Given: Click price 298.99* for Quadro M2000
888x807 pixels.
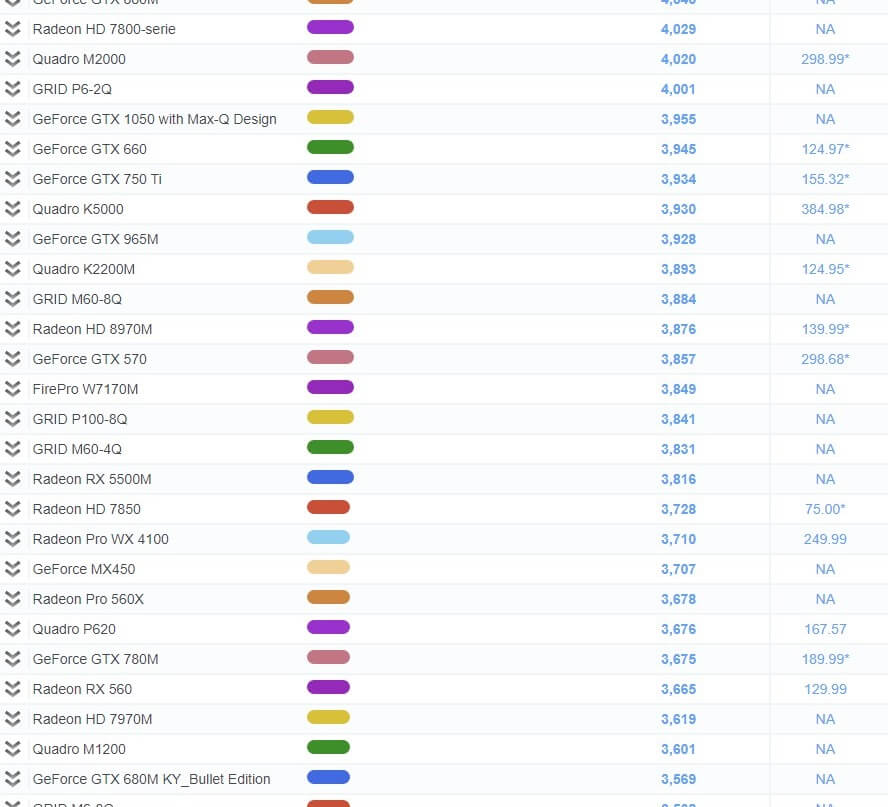Looking at the screenshot, I should click(825, 59).
